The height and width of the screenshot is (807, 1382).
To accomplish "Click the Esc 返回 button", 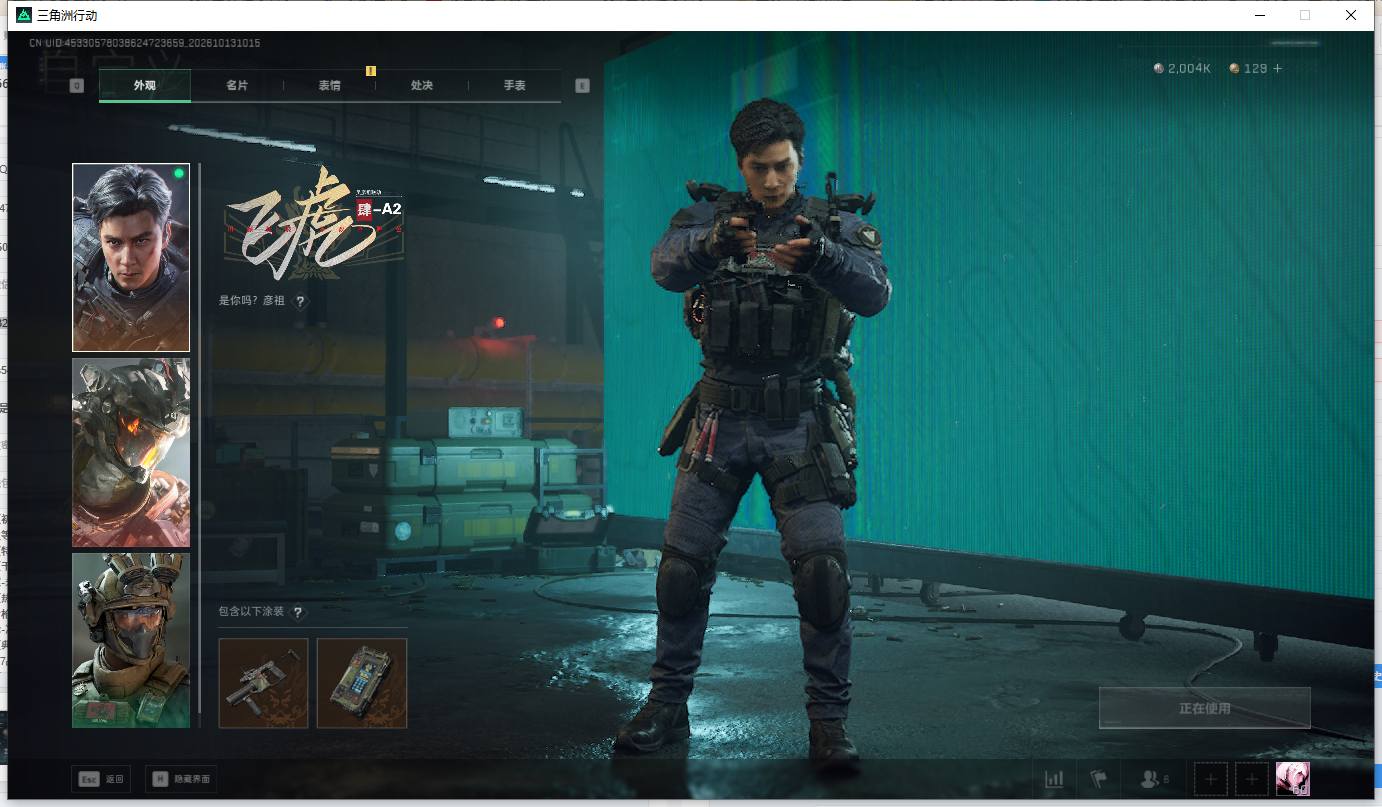I will pyautogui.click(x=101, y=779).
